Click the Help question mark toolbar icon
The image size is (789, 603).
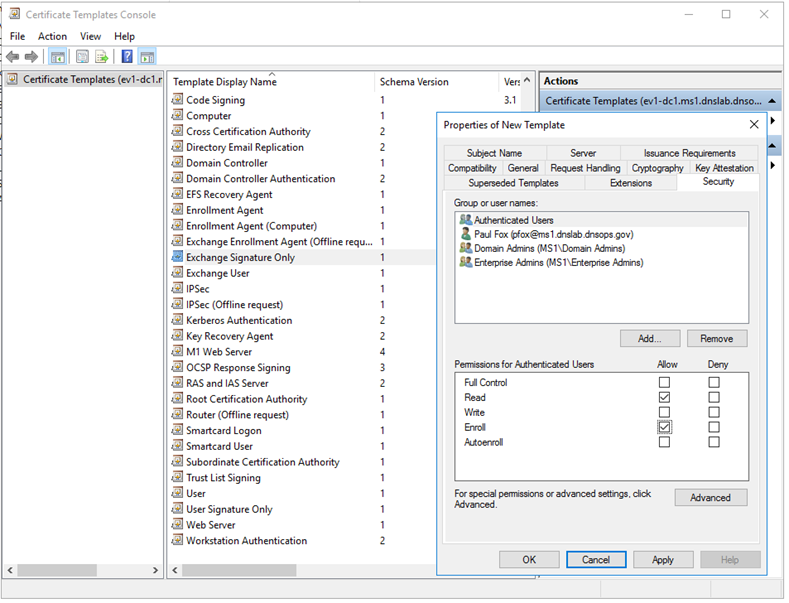(127, 57)
